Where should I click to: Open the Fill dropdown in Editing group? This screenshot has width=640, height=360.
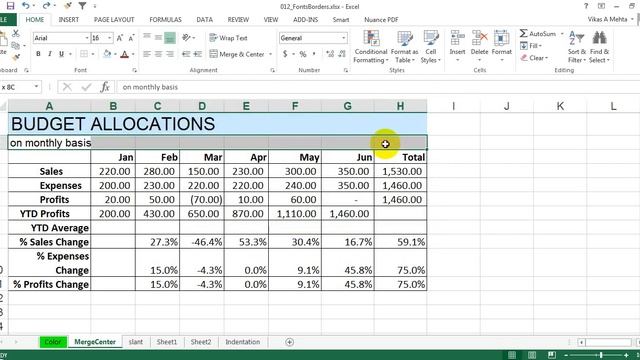[x=531, y=46]
